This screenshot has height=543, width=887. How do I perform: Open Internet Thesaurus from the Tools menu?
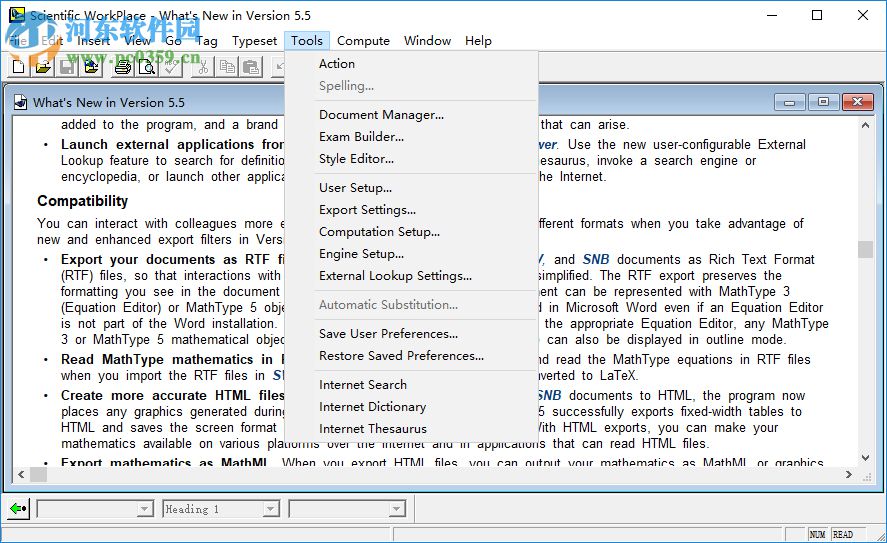tap(411, 429)
